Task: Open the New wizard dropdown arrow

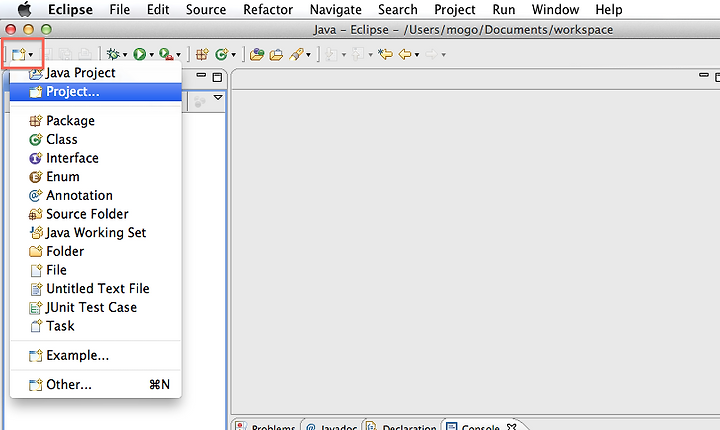Action: coord(31,55)
